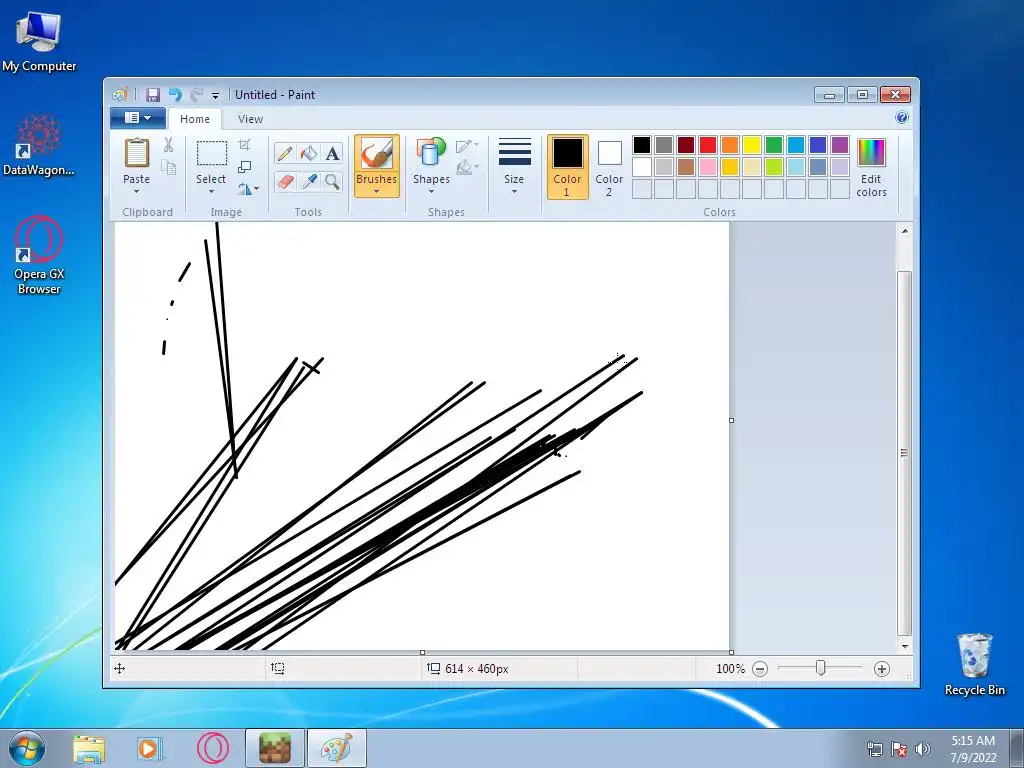Pick the gray 50% color swatch
Viewport: 1024px width, 768px height.
pyautogui.click(x=664, y=145)
